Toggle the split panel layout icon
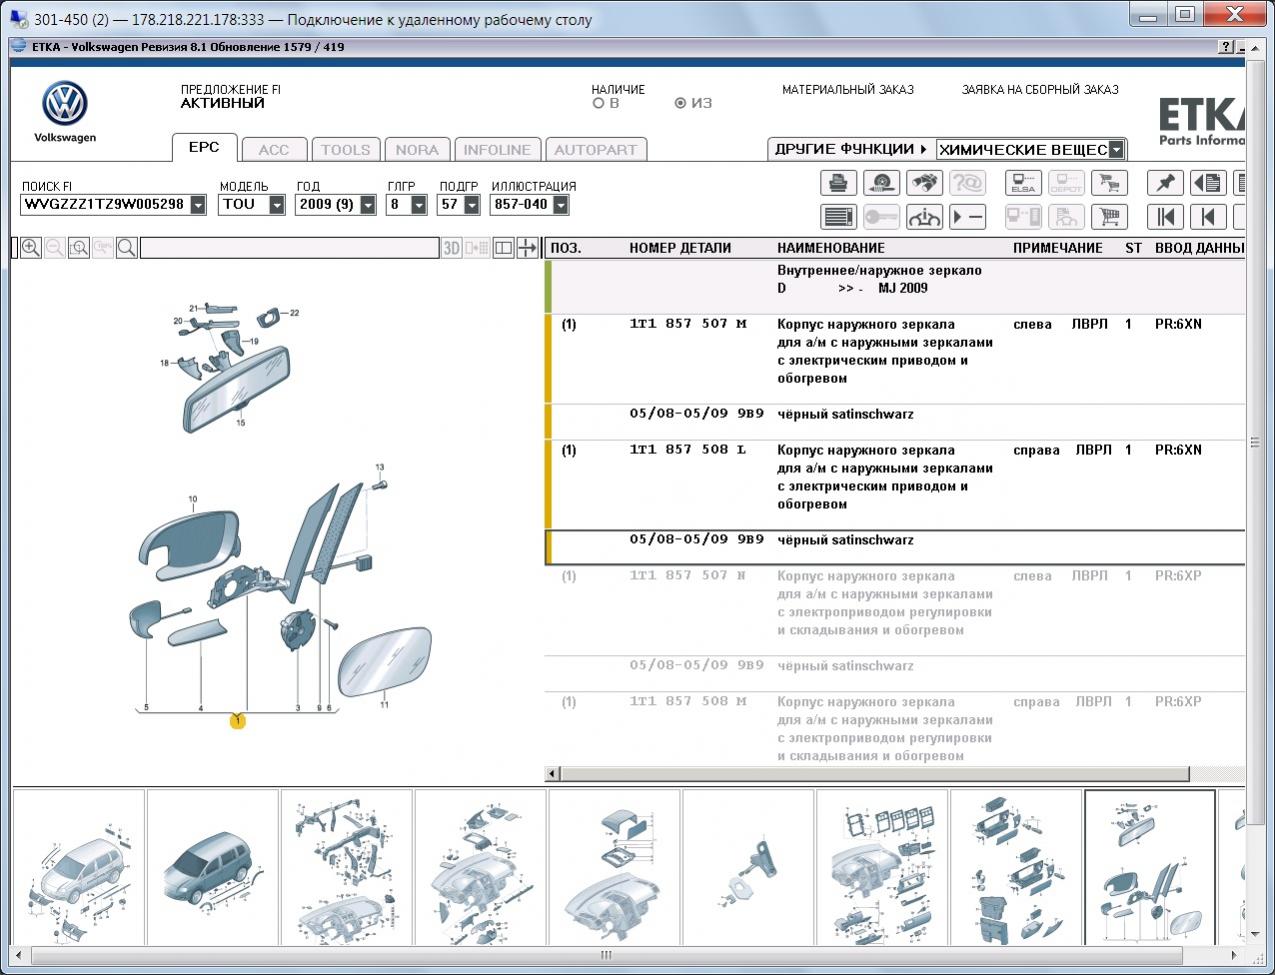 pos(504,248)
